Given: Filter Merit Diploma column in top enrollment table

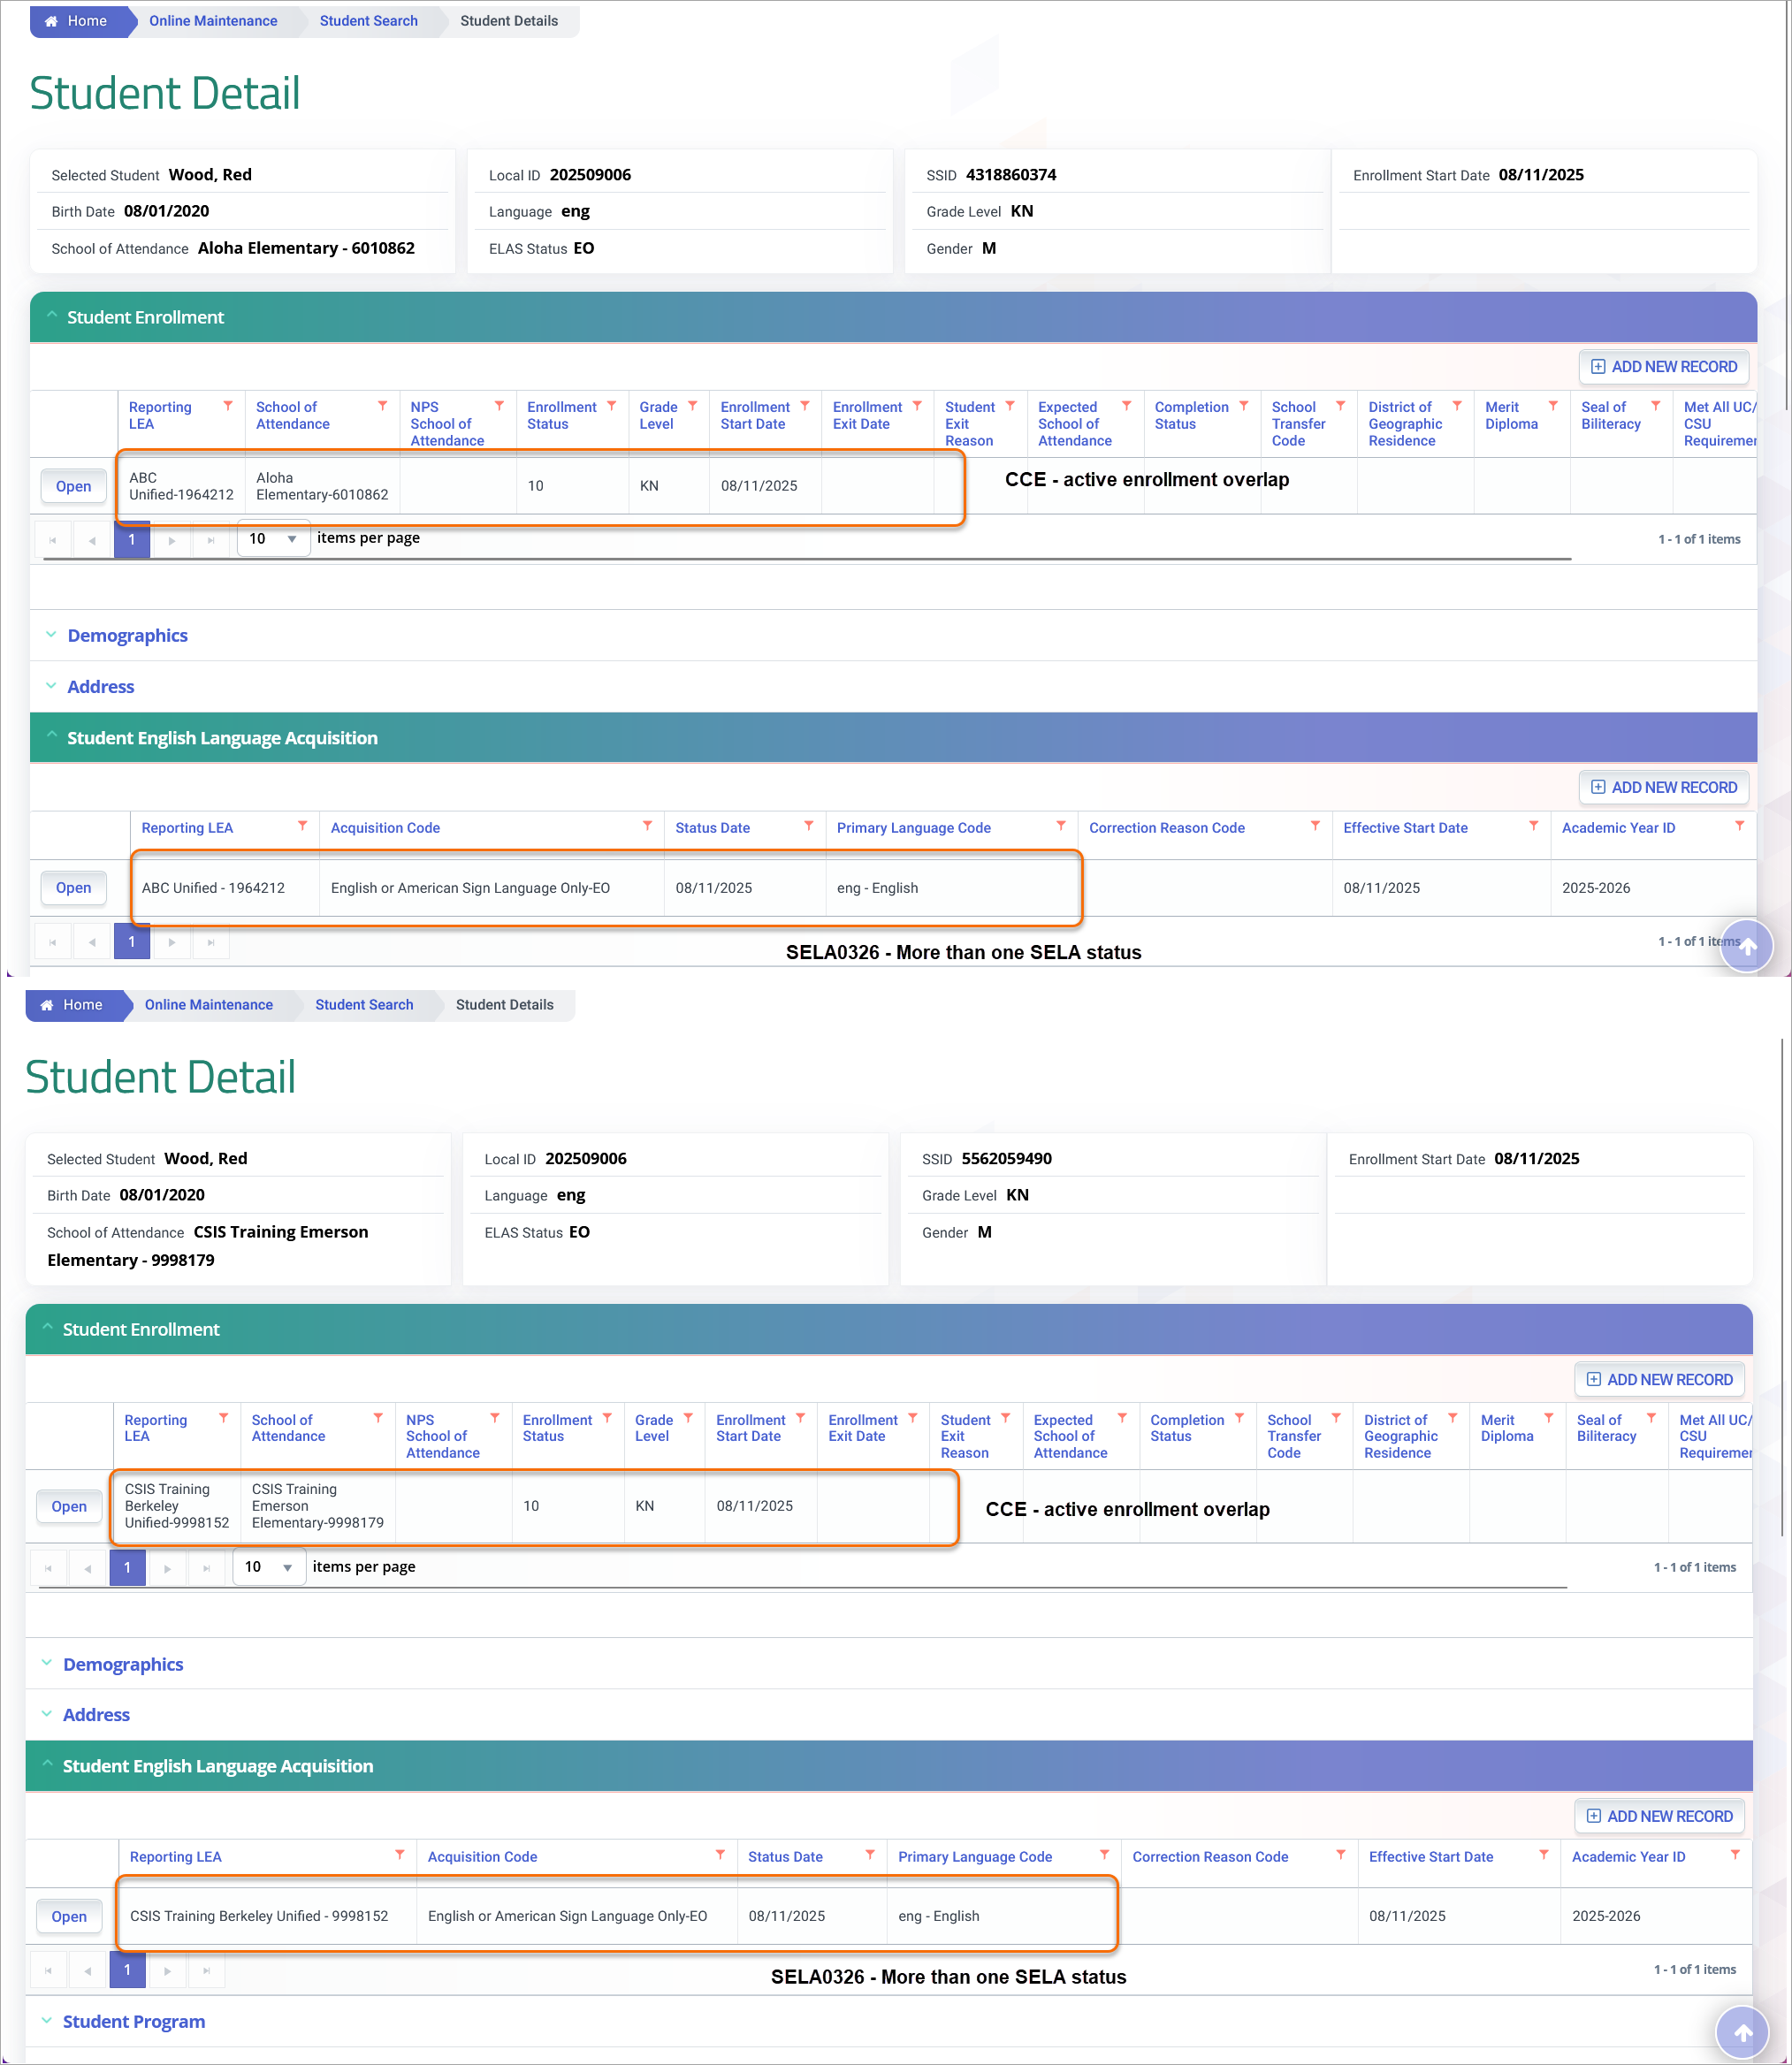Looking at the screenshot, I should point(1553,406).
